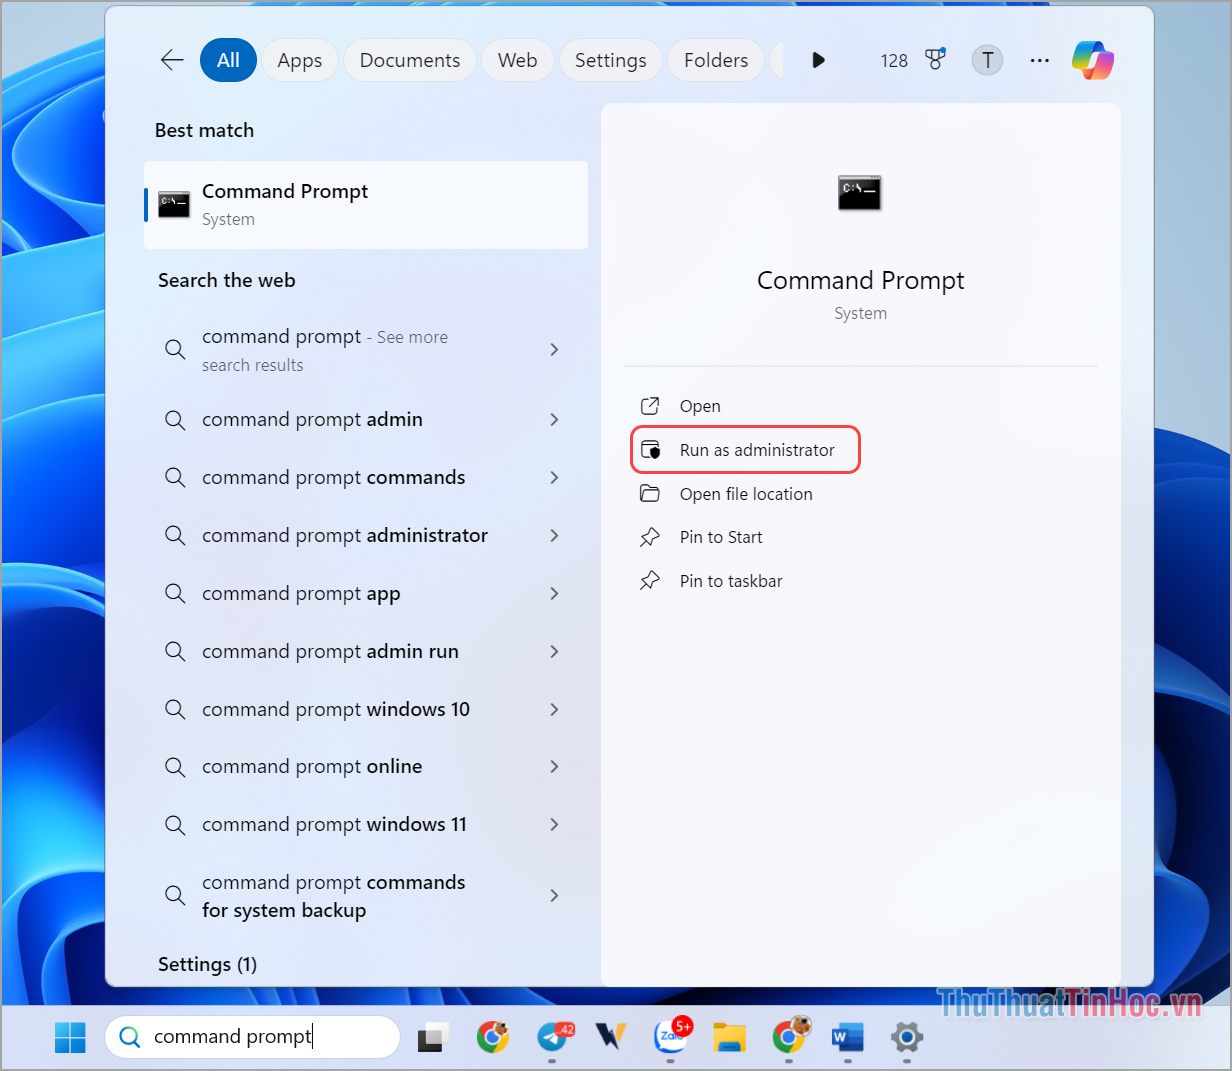The height and width of the screenshot is (1071, 1232).
Task: Open File Explorer from the taskbar
Action: tap(729, 1039)
